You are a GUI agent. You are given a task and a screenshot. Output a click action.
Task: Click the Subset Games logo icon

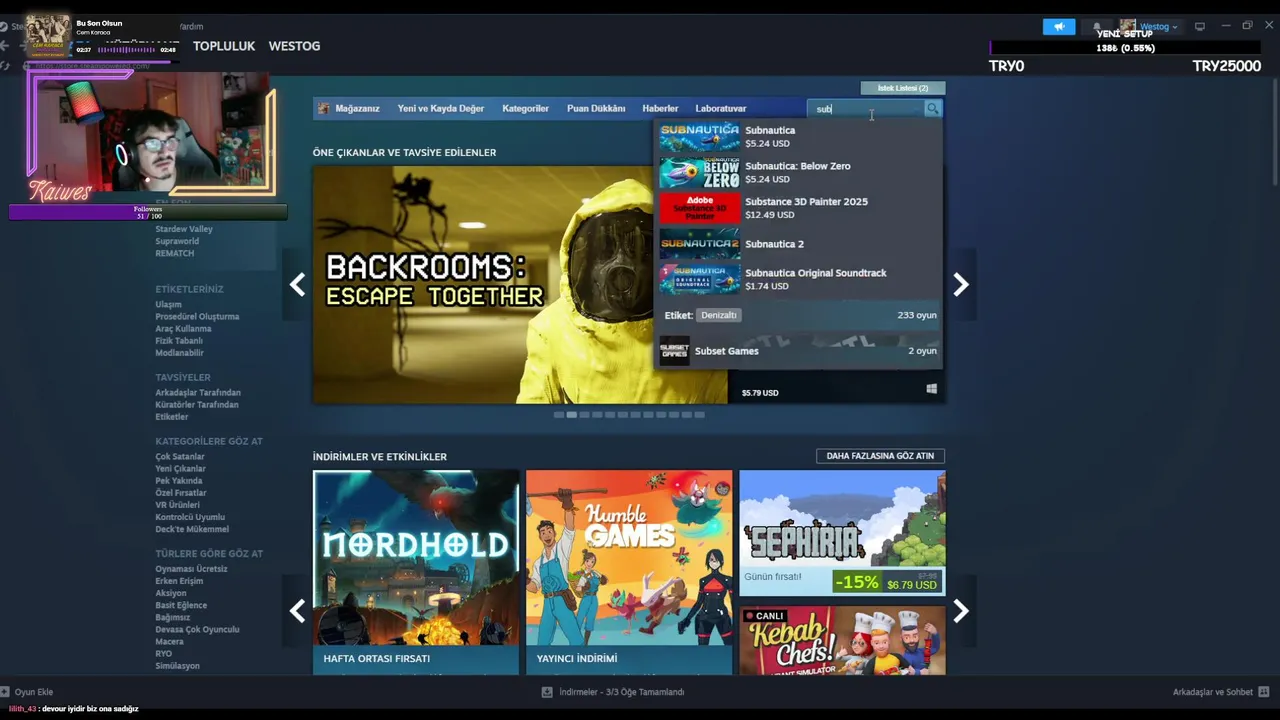(674, 351)
